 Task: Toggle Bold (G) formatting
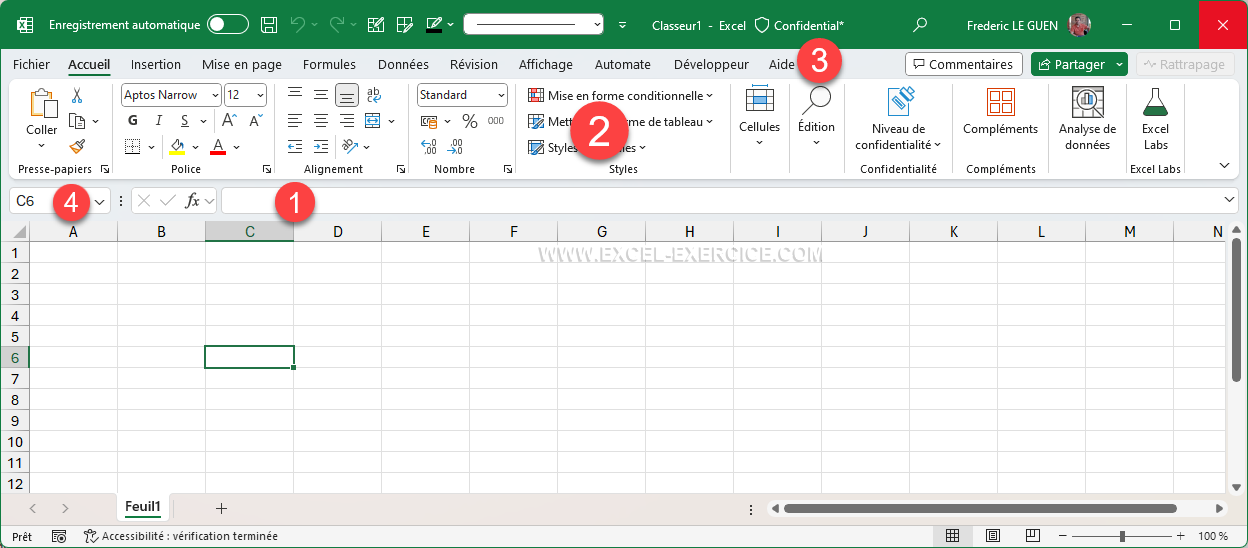(x=133, y=121)
